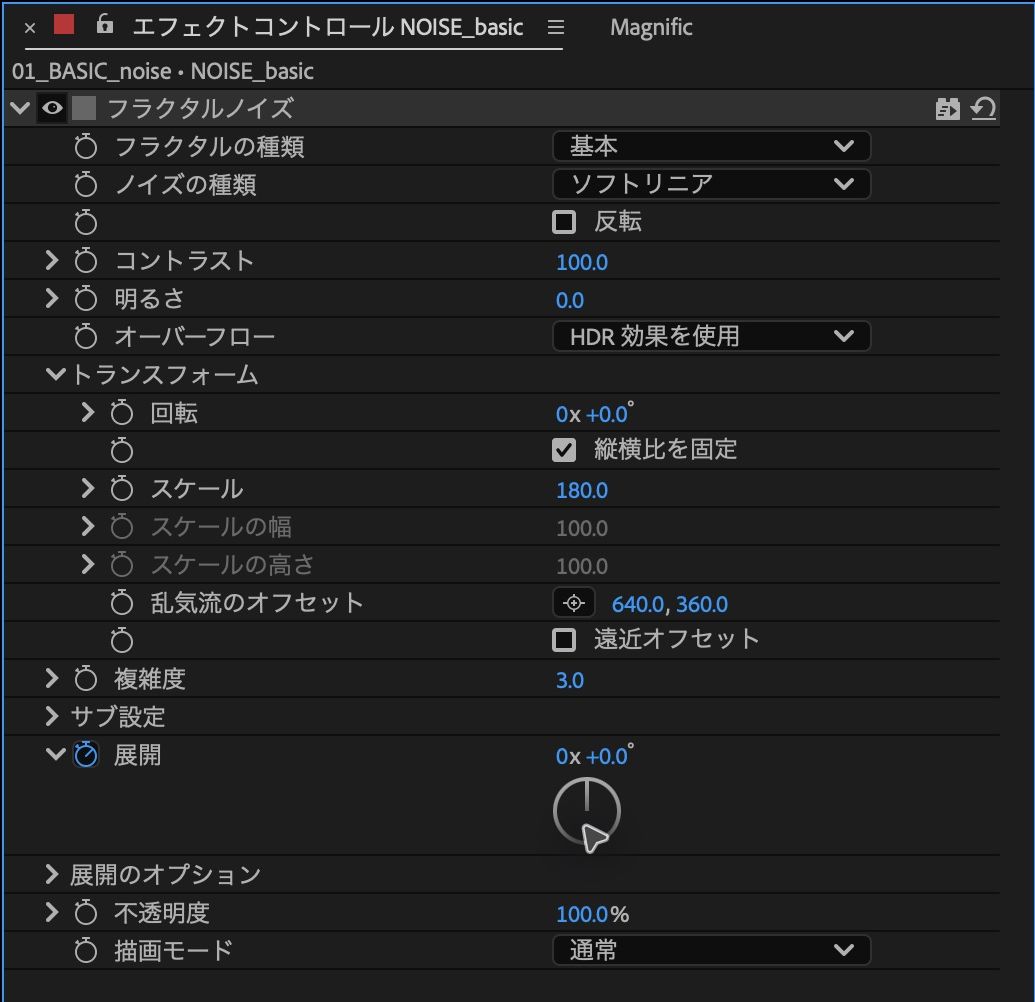The height and width of the screenshot is (1002, 1035).
Task: Open 描画モード dropdown showing 通常
Action: pyautogui.click(x=712, y=950)
